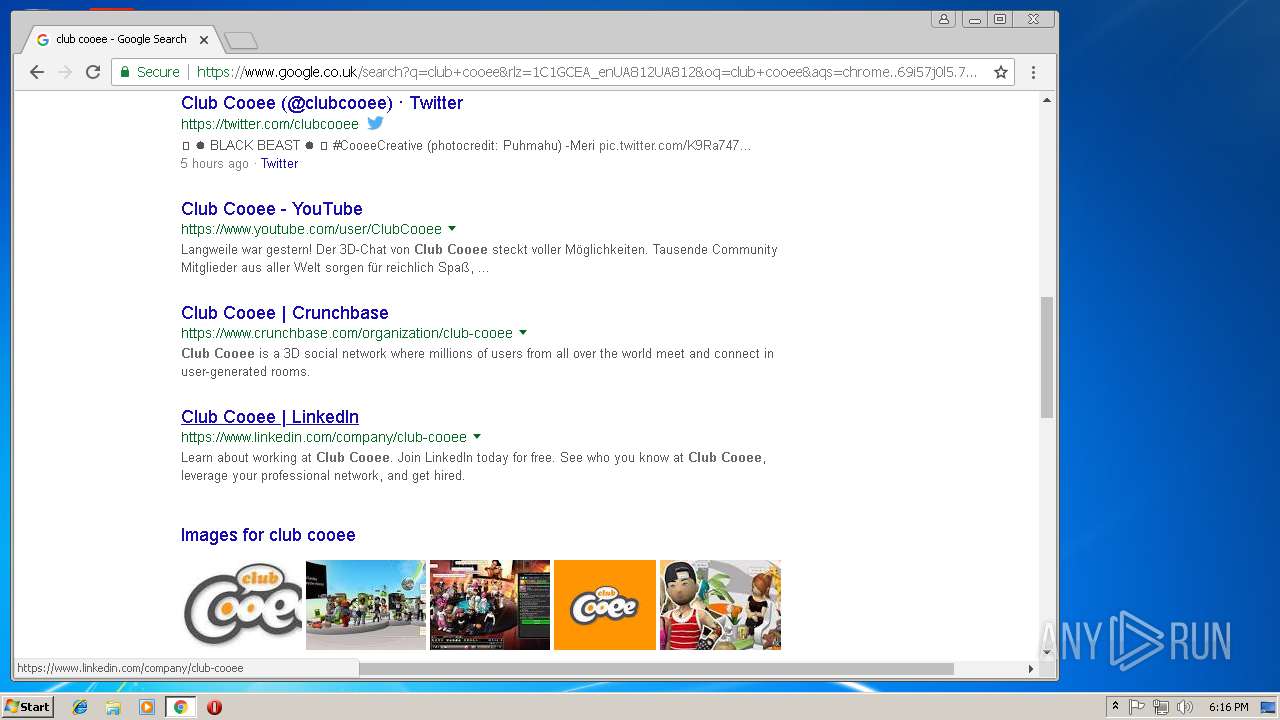This screenshot has width=1280, height=720.
Task: Click the linkedin.com/company/club-cooee green URL
Action: pyautogui.click(x=324, y=437)
